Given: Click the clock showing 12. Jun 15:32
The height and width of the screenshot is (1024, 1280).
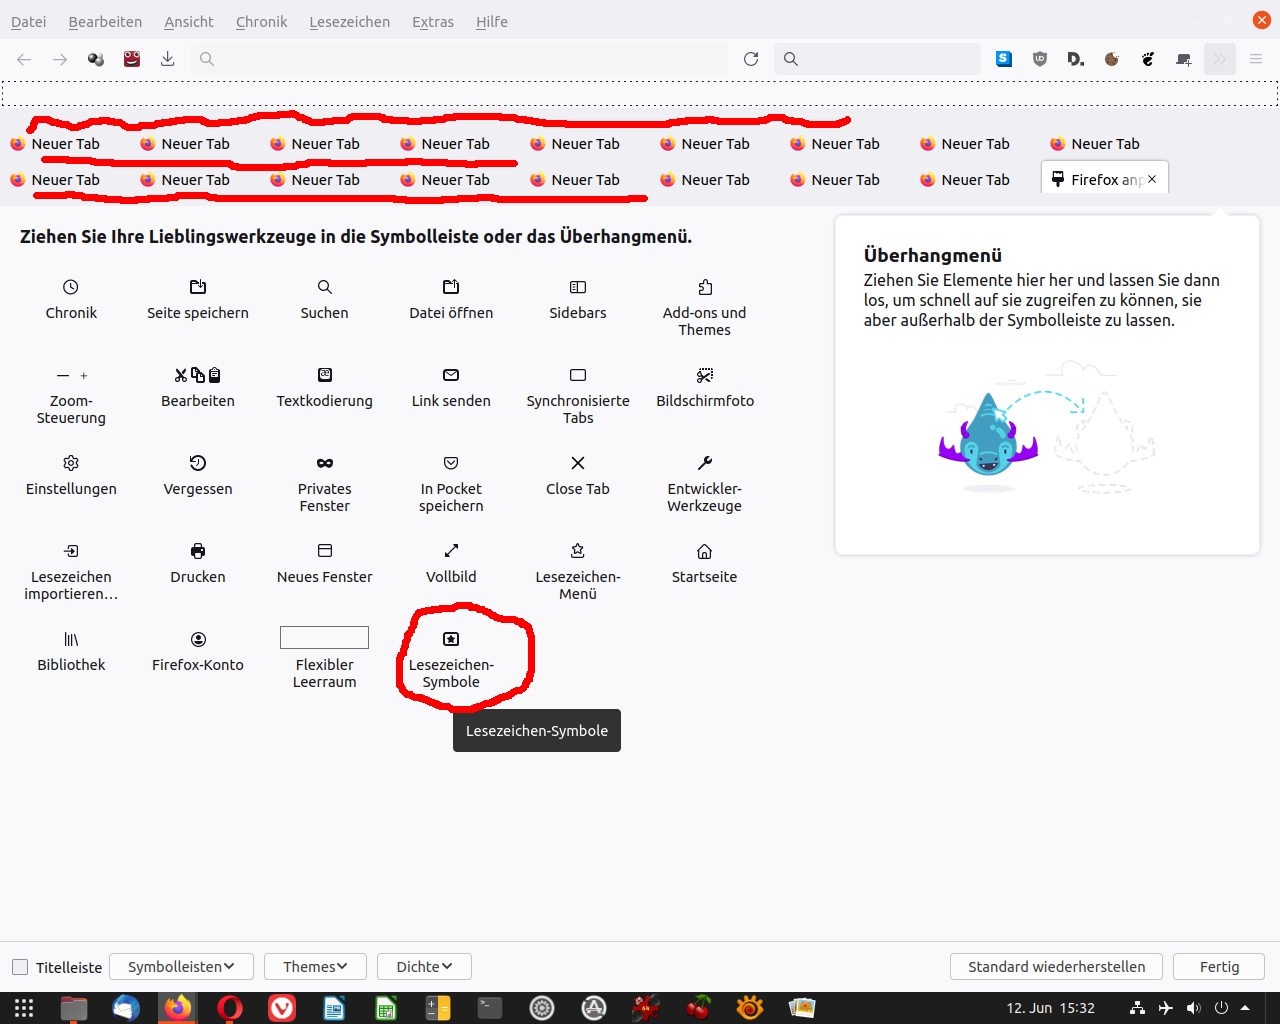Looking at the screenshot, I should (x=1050, y=1008).
